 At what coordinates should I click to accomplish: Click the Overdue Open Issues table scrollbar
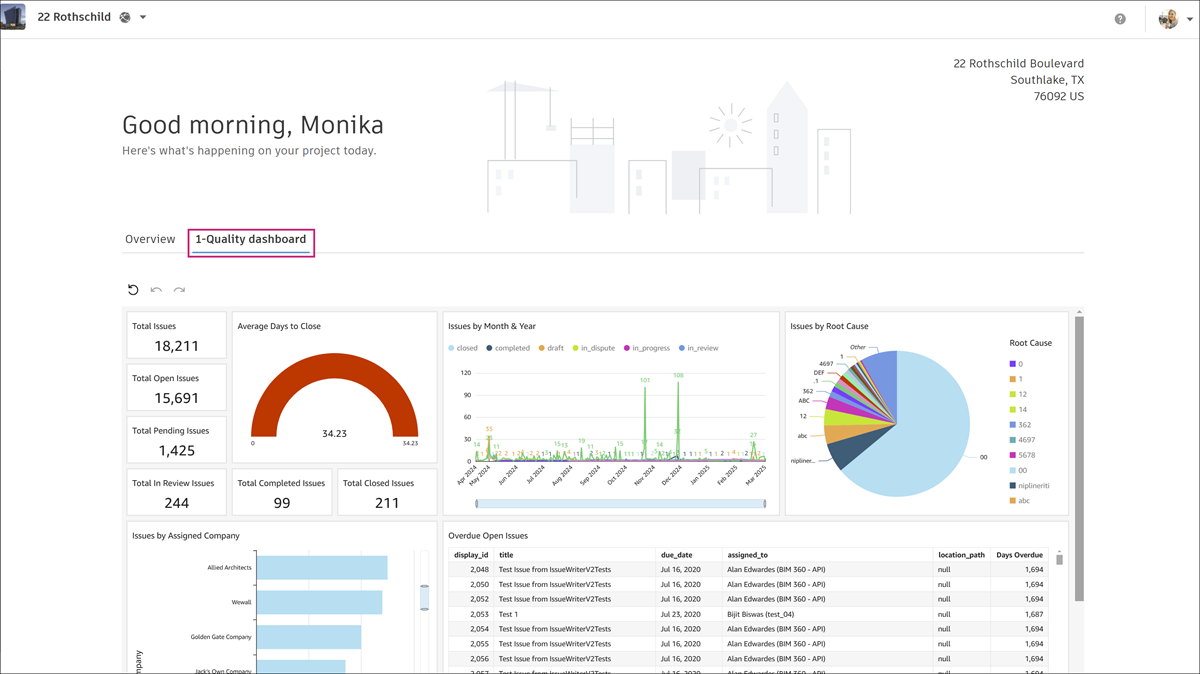(x=1059, y=558)
